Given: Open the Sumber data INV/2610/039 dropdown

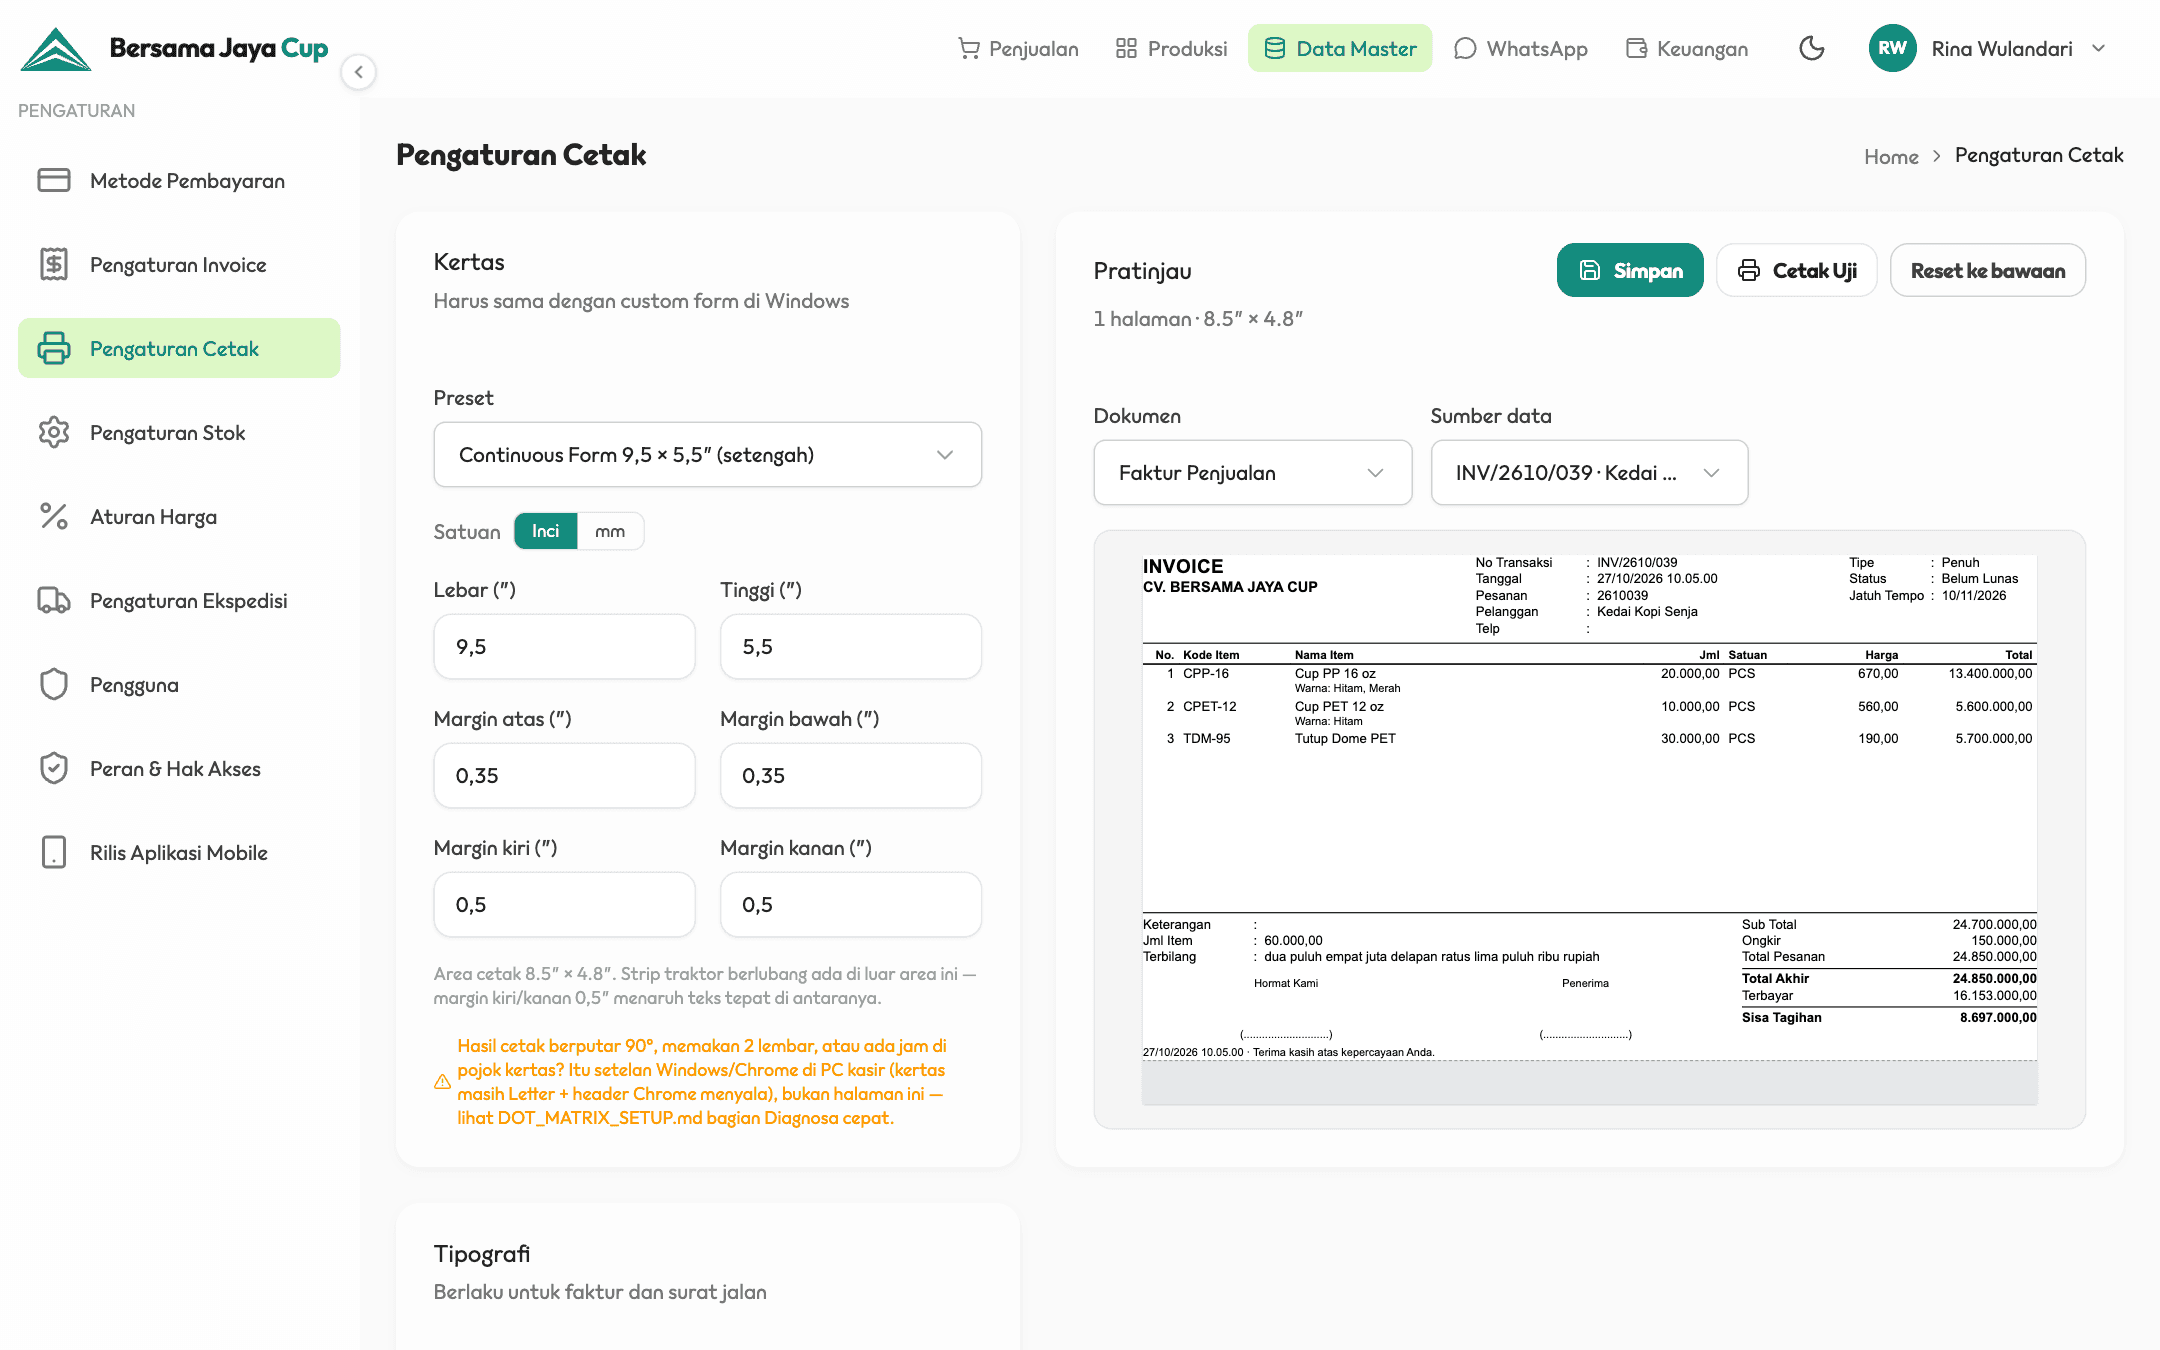Looking at the screenshot, I should coord(1590,473).
